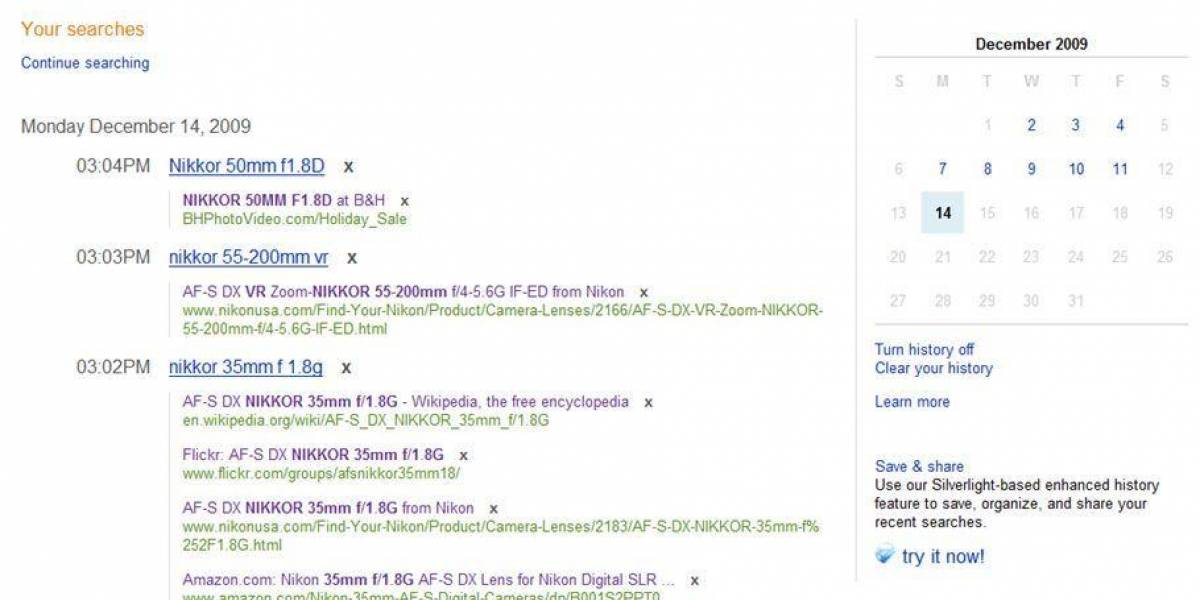
Task: Click Turn history off
Action: point(924,349)
